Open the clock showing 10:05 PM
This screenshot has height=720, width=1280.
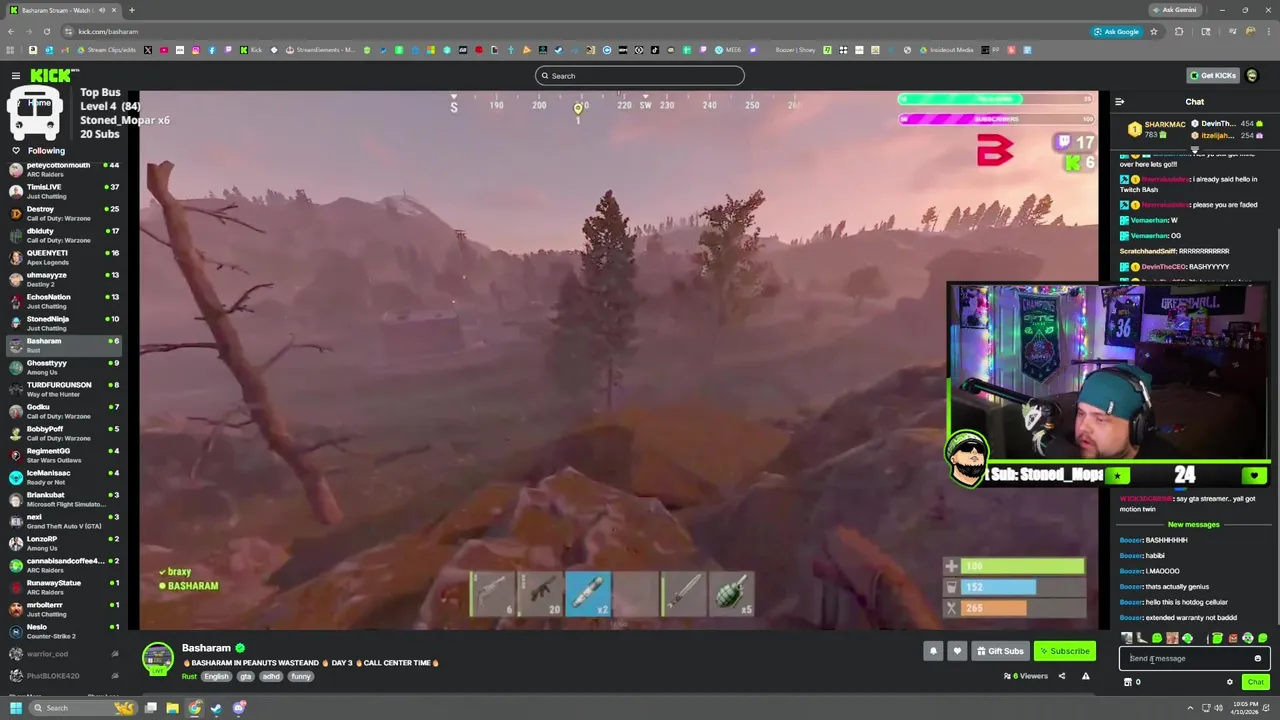[x=1246, y=708]
